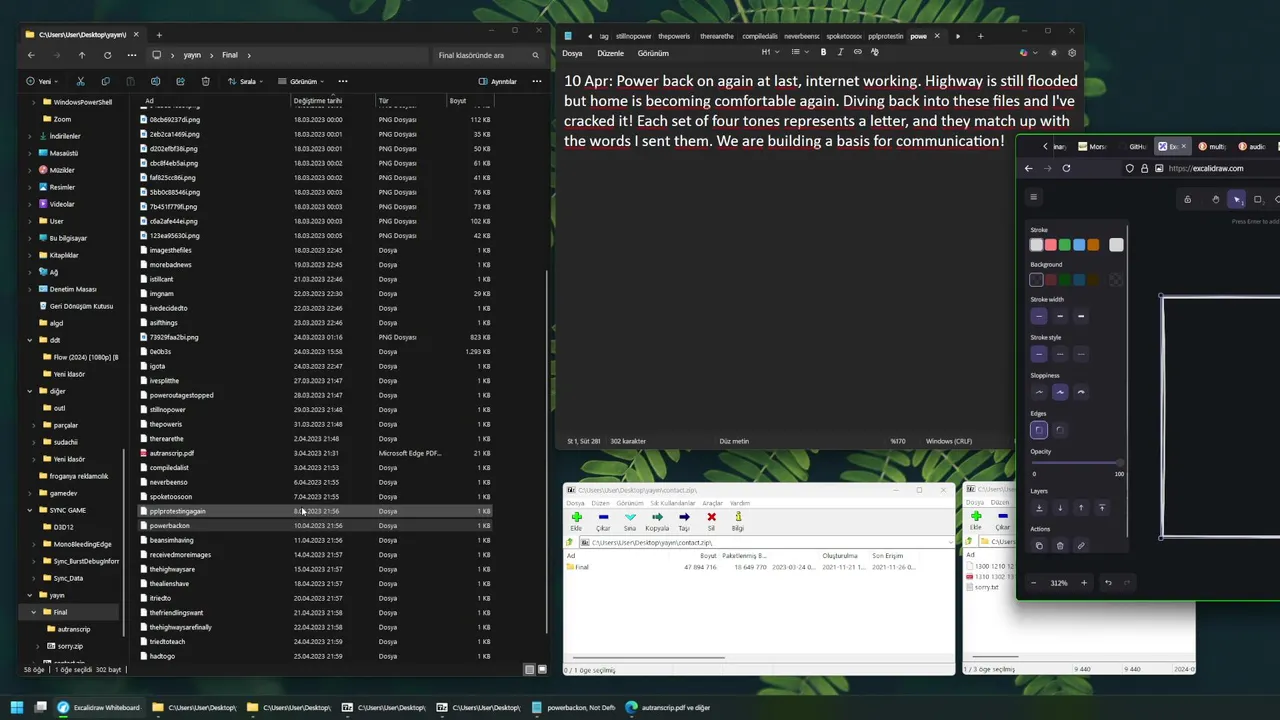
Task: Refresh the Explorer folder view
Action: coord(106,55)
